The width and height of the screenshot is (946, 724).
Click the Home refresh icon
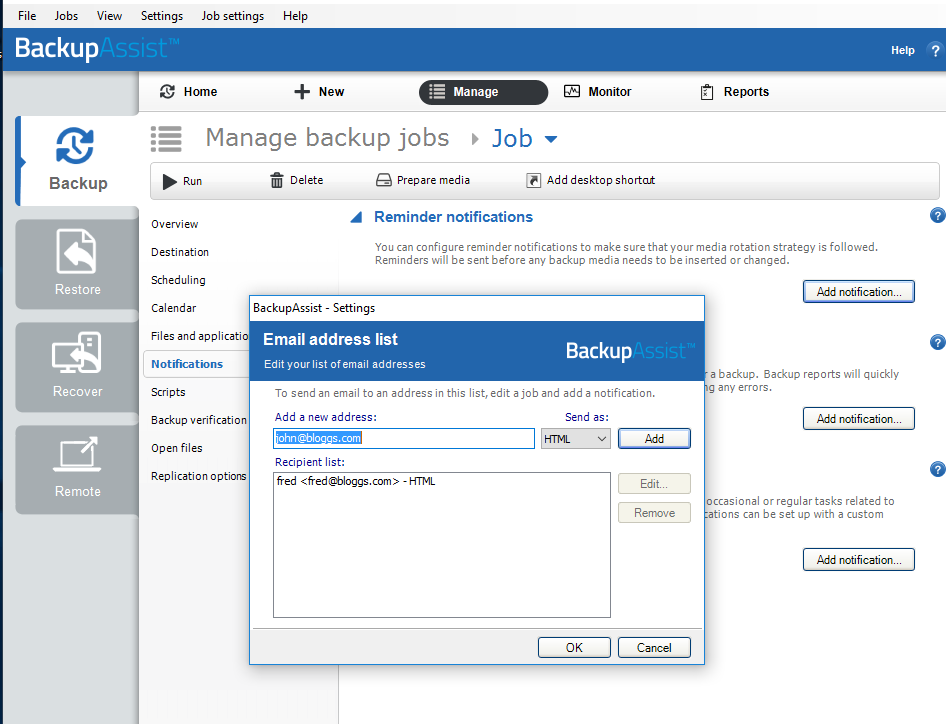[167, 92]
